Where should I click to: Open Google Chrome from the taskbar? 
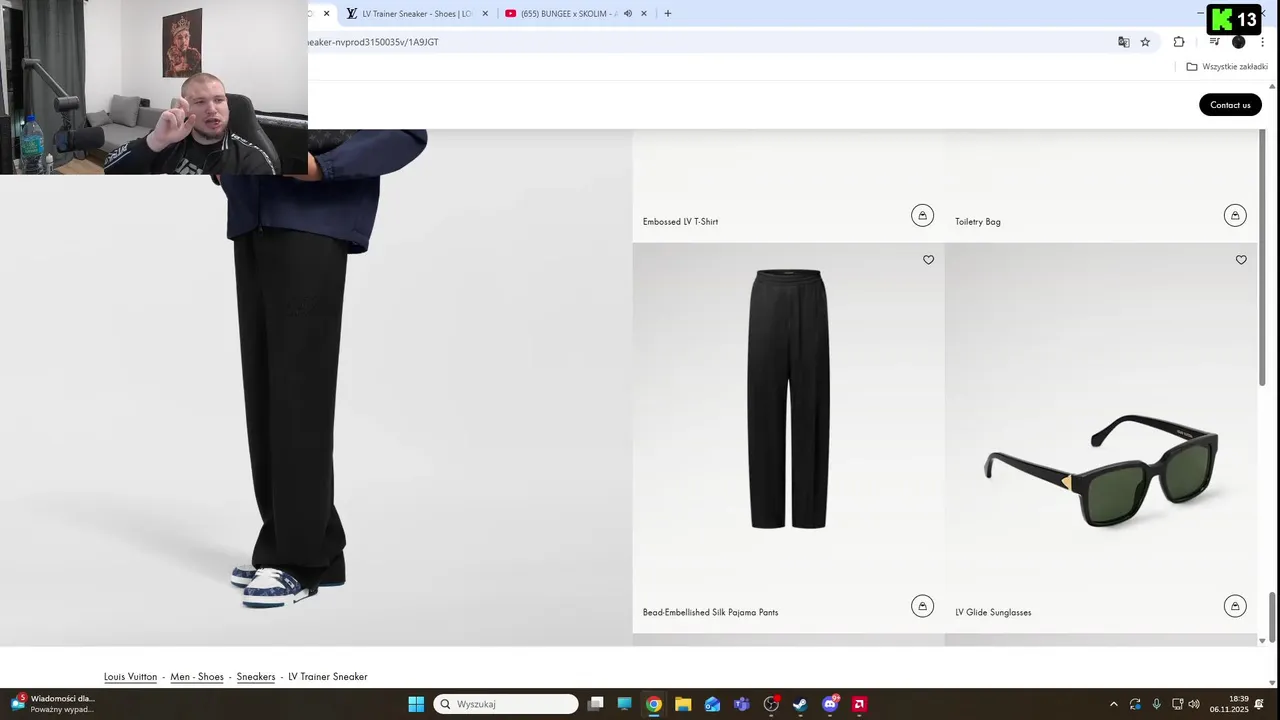653,704
